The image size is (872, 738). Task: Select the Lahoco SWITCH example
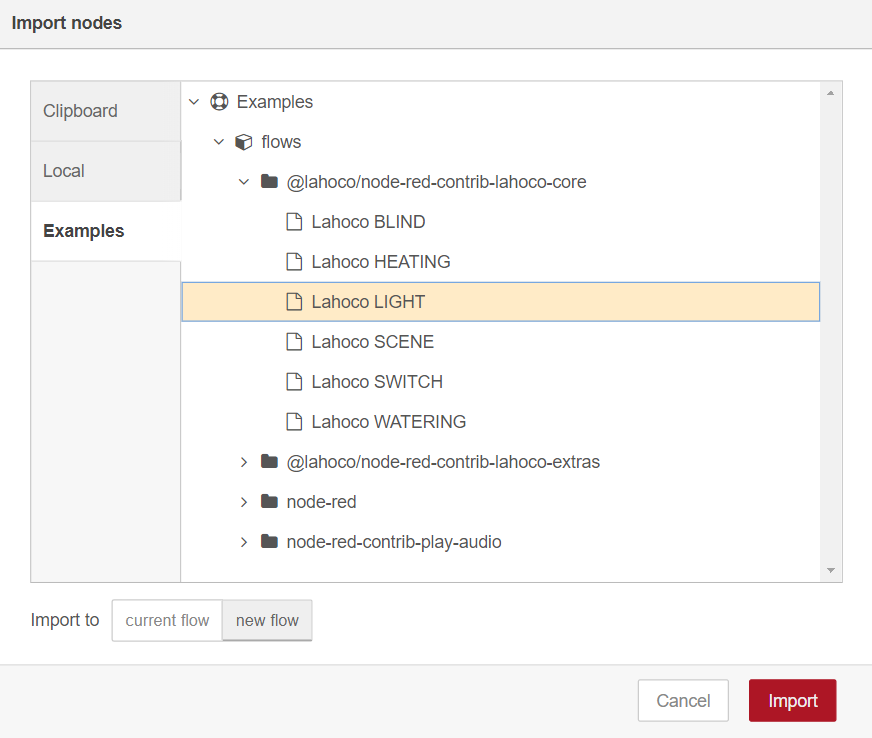coord(376,382)
